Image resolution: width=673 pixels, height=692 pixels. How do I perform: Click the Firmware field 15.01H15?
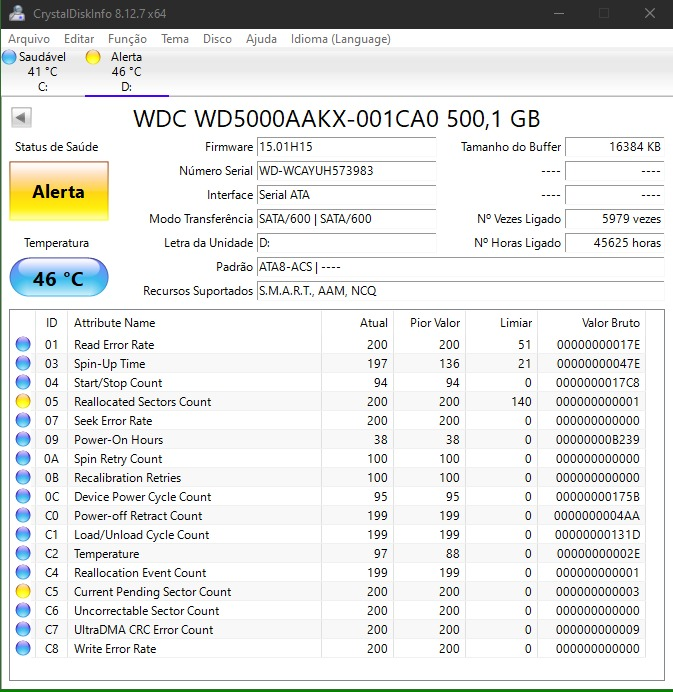click(346, 147)
